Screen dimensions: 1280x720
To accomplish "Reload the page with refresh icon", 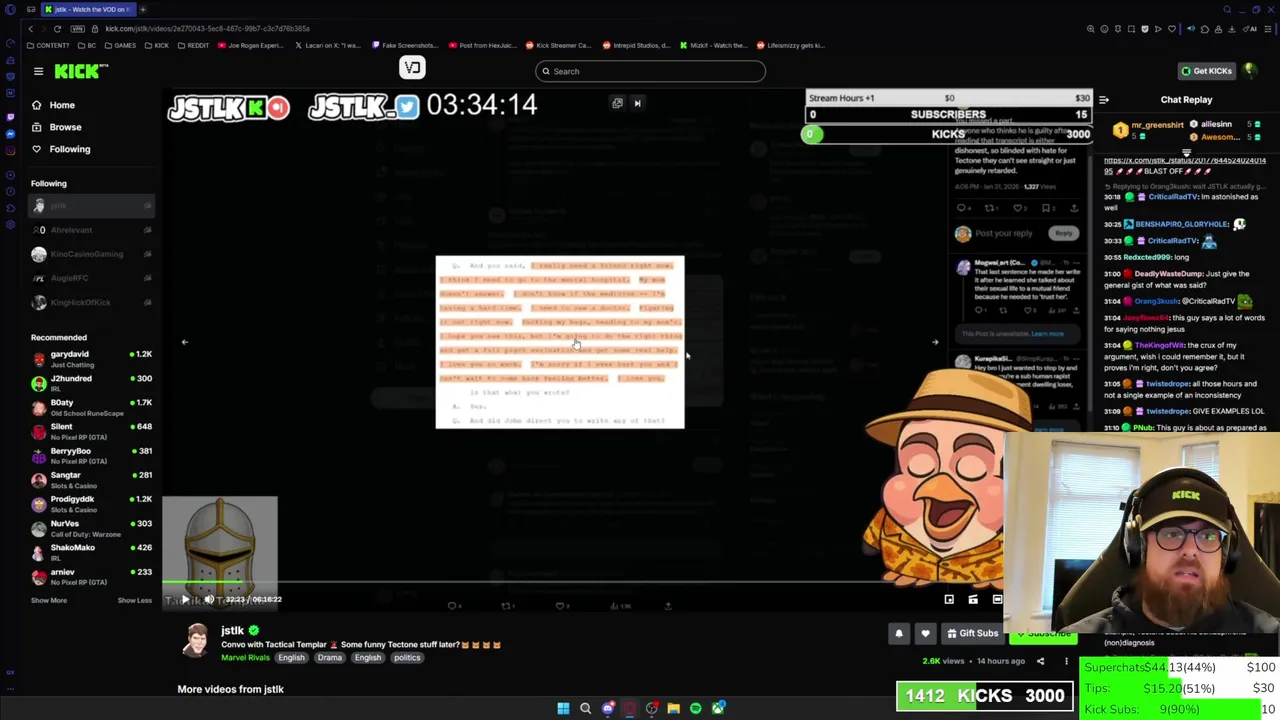I will [57, 28].
